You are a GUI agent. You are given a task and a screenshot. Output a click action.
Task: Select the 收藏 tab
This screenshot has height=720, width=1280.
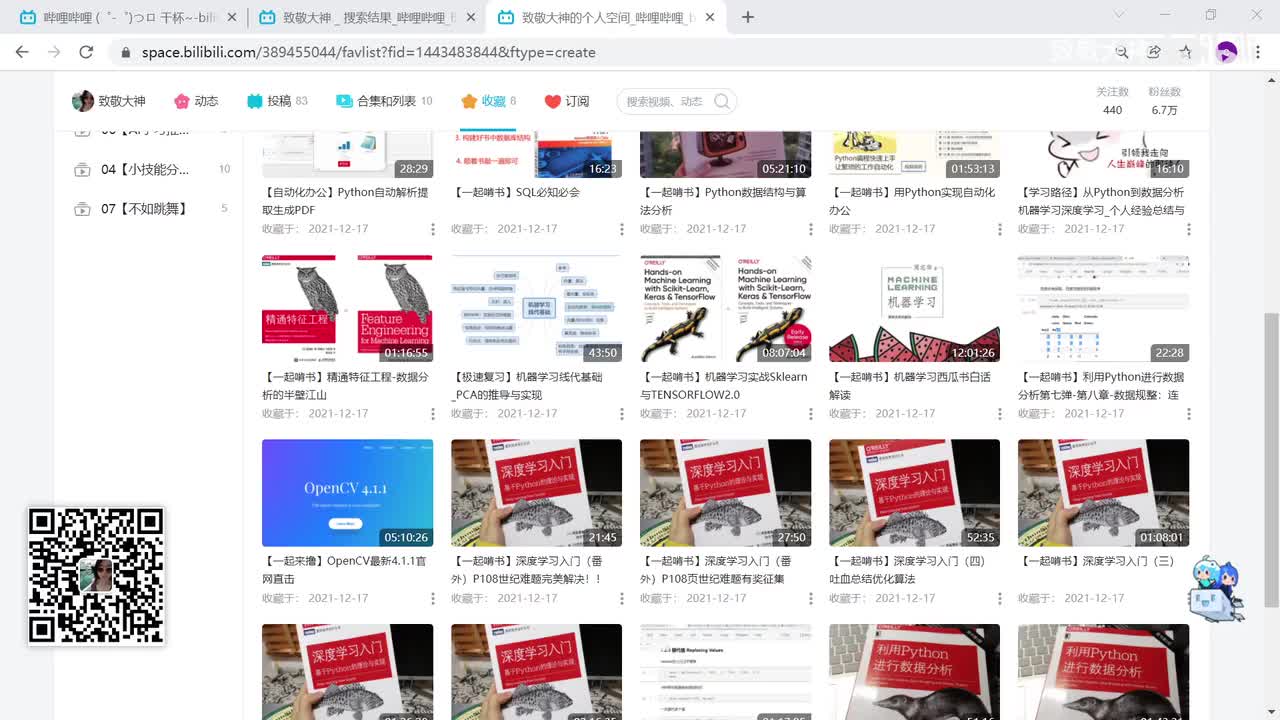pyautogui.click(x=488, y=101)
